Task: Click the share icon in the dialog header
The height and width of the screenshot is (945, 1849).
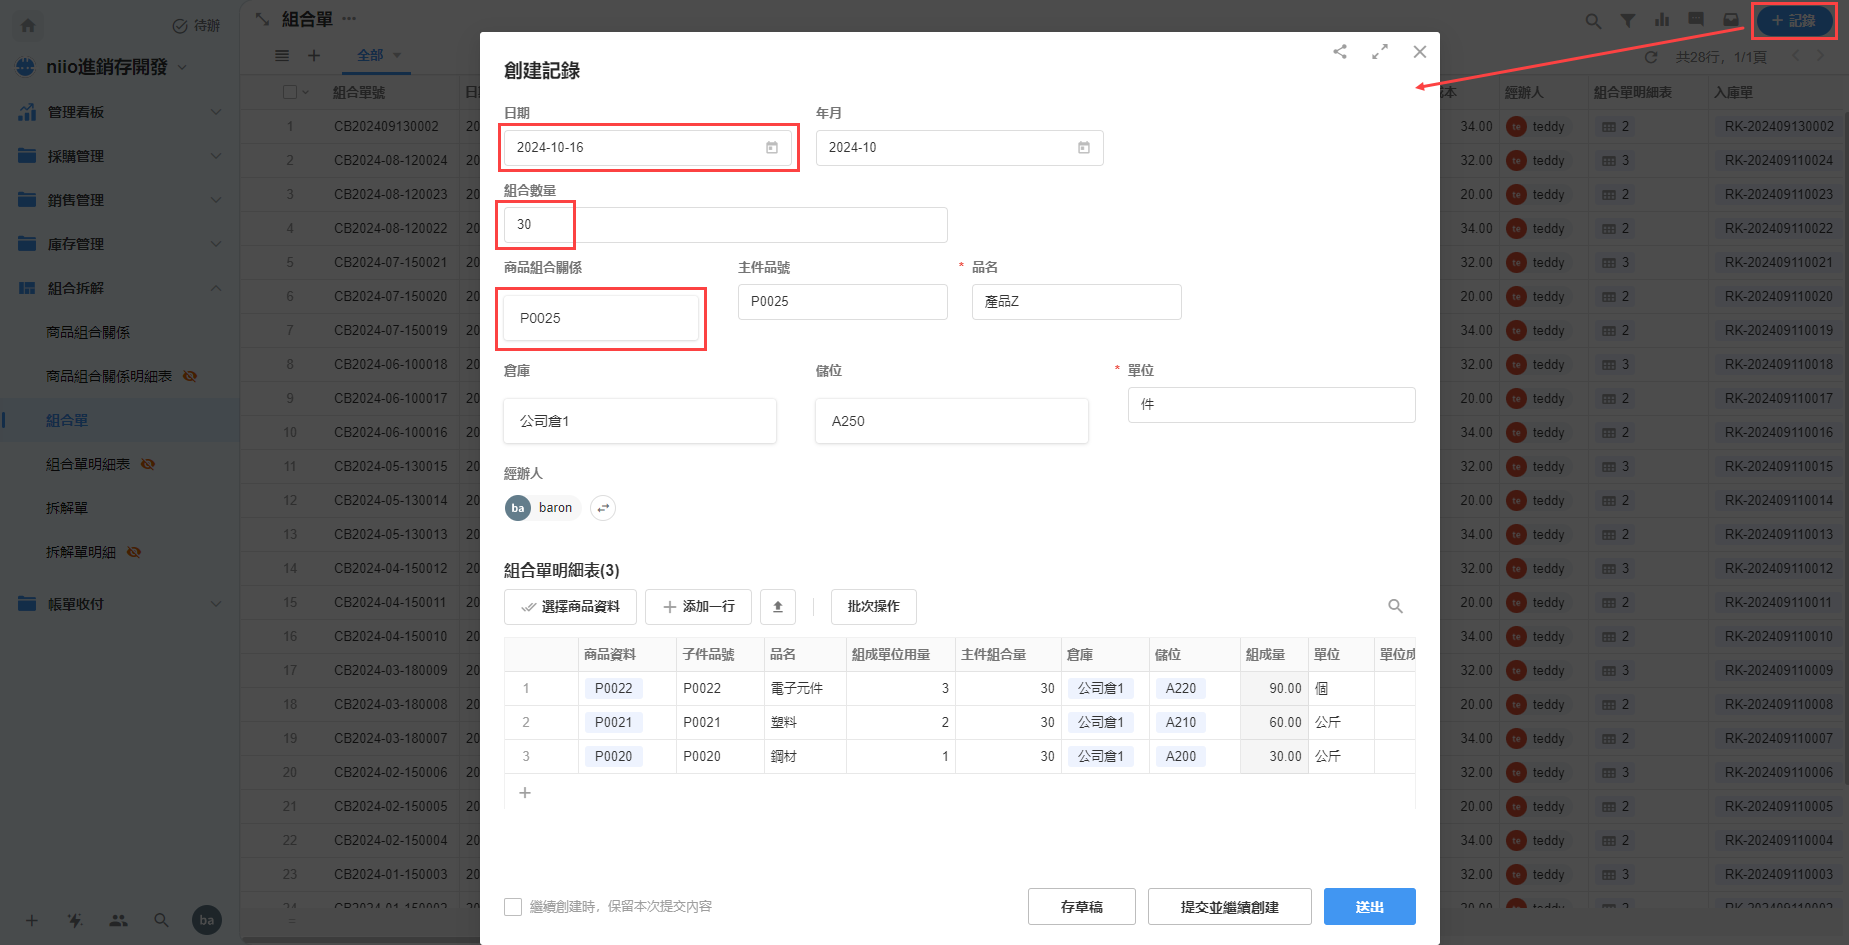Action: 1340,52
